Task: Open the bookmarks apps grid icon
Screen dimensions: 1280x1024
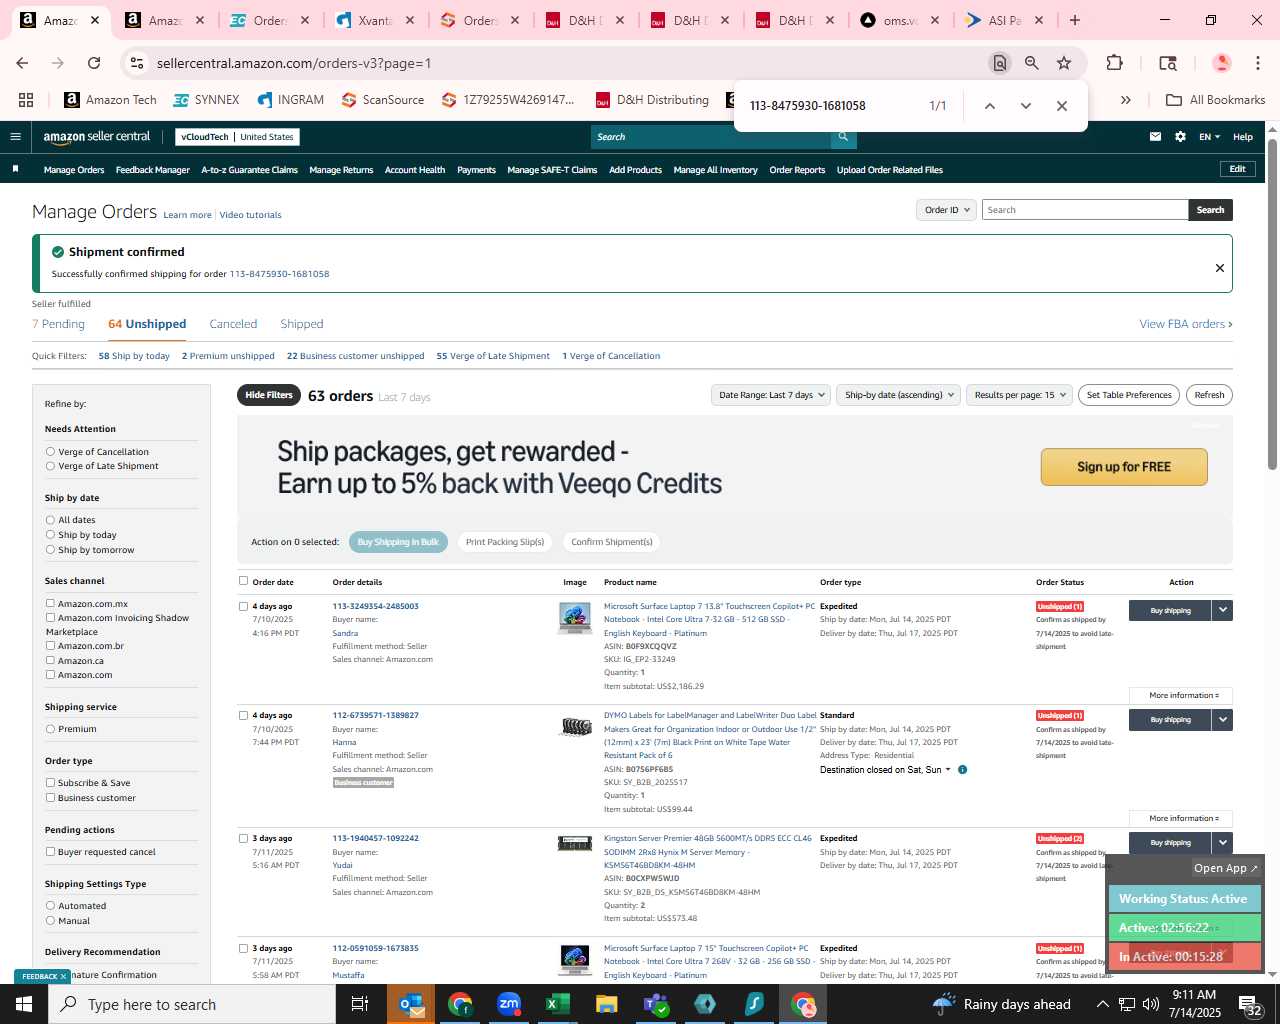Action: click(x=26, y=100)
